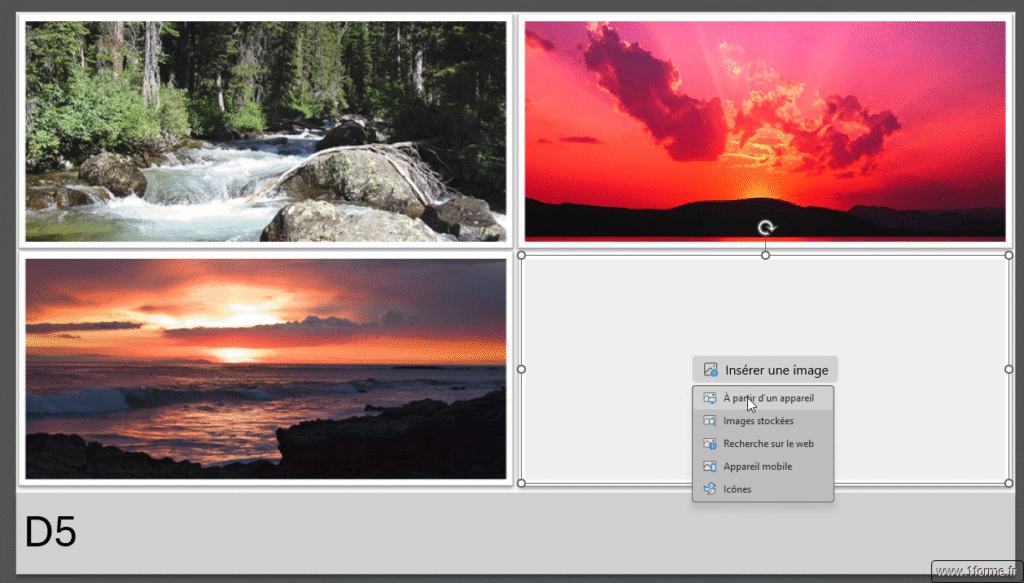
Task: Click the rotation handle above the empty placeholder
Action: coord(765,227)
